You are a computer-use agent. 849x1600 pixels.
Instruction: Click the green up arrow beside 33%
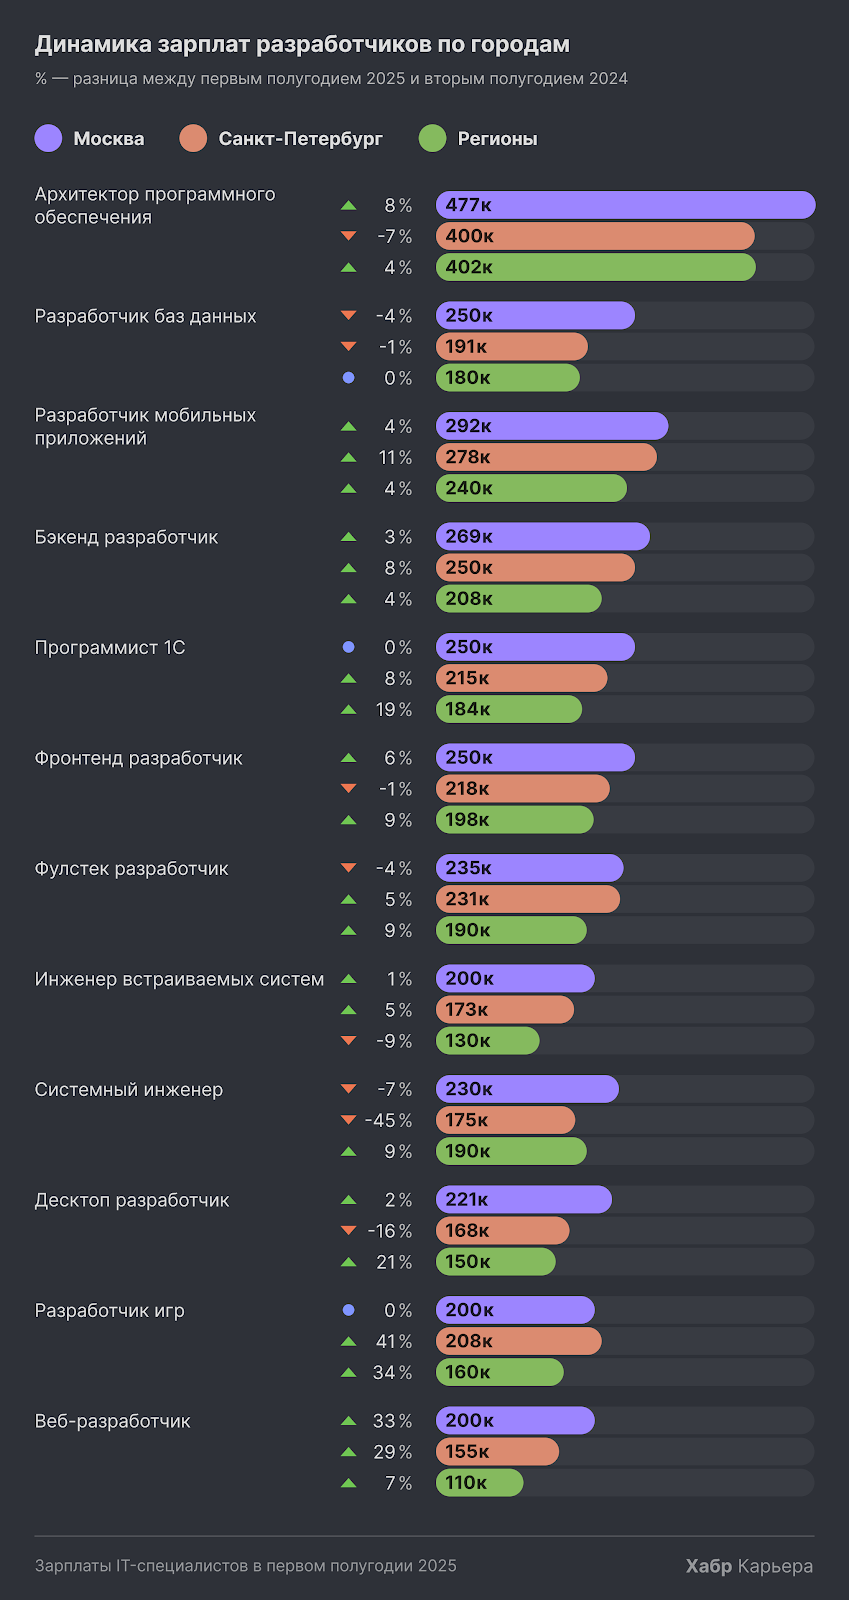tap(348, 1420)
